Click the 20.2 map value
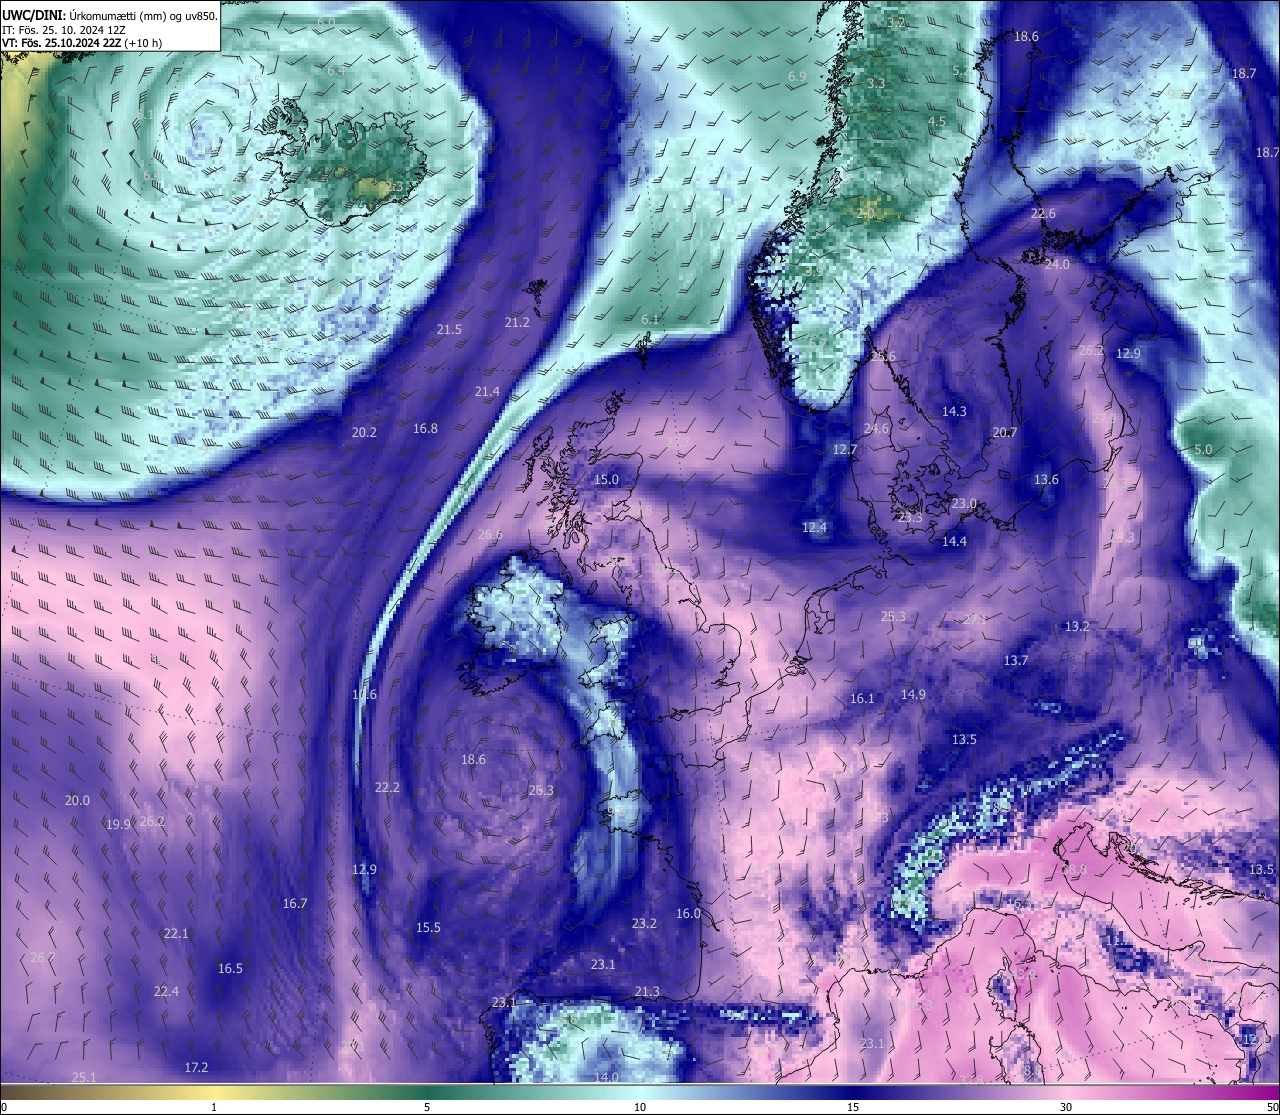Screen dimensions: 1280x1115 point(364,433)
